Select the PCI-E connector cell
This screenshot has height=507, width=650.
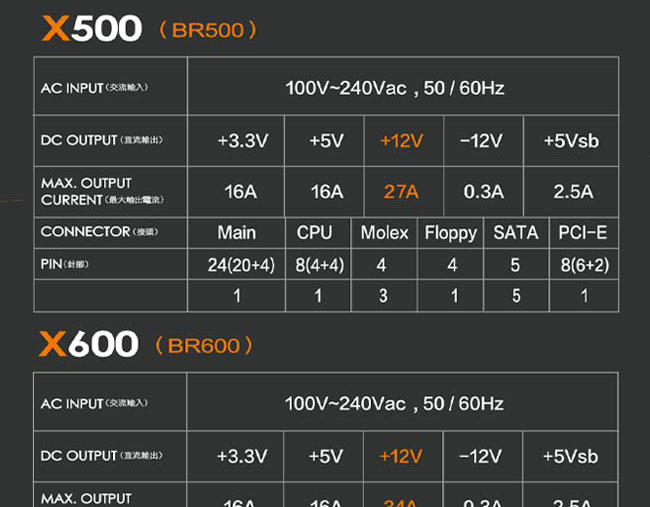[x=582, y=232]
